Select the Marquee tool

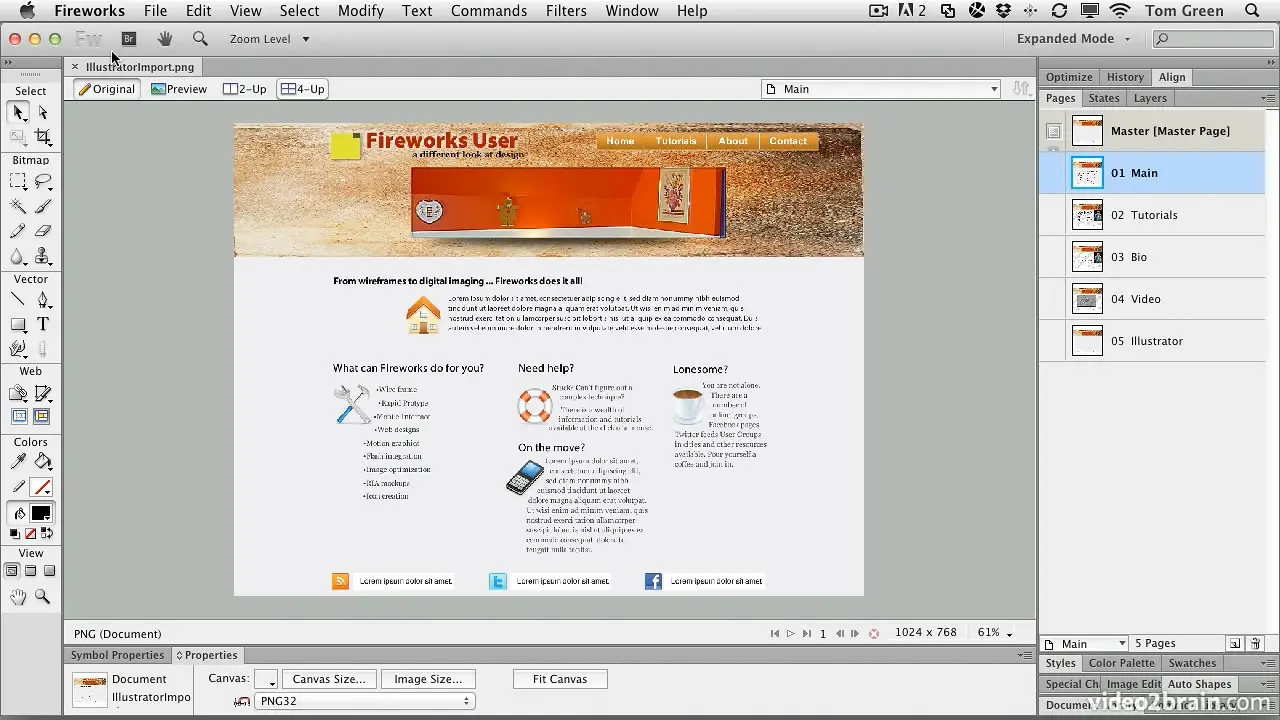point(19,182)
